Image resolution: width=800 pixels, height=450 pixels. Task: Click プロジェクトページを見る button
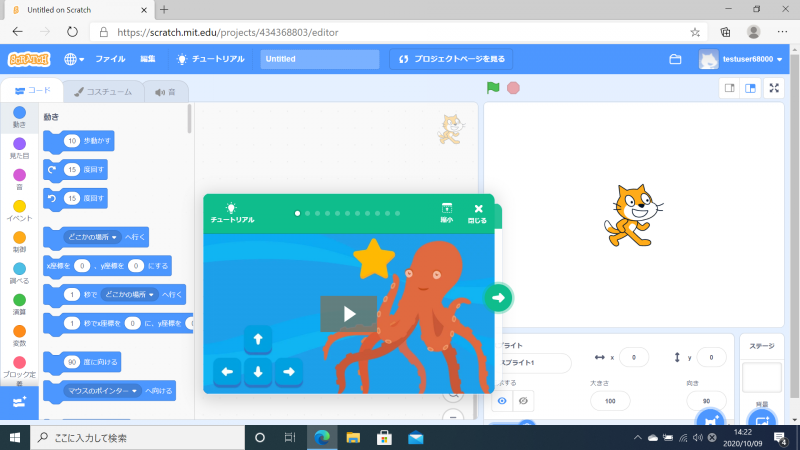[451, 59]
